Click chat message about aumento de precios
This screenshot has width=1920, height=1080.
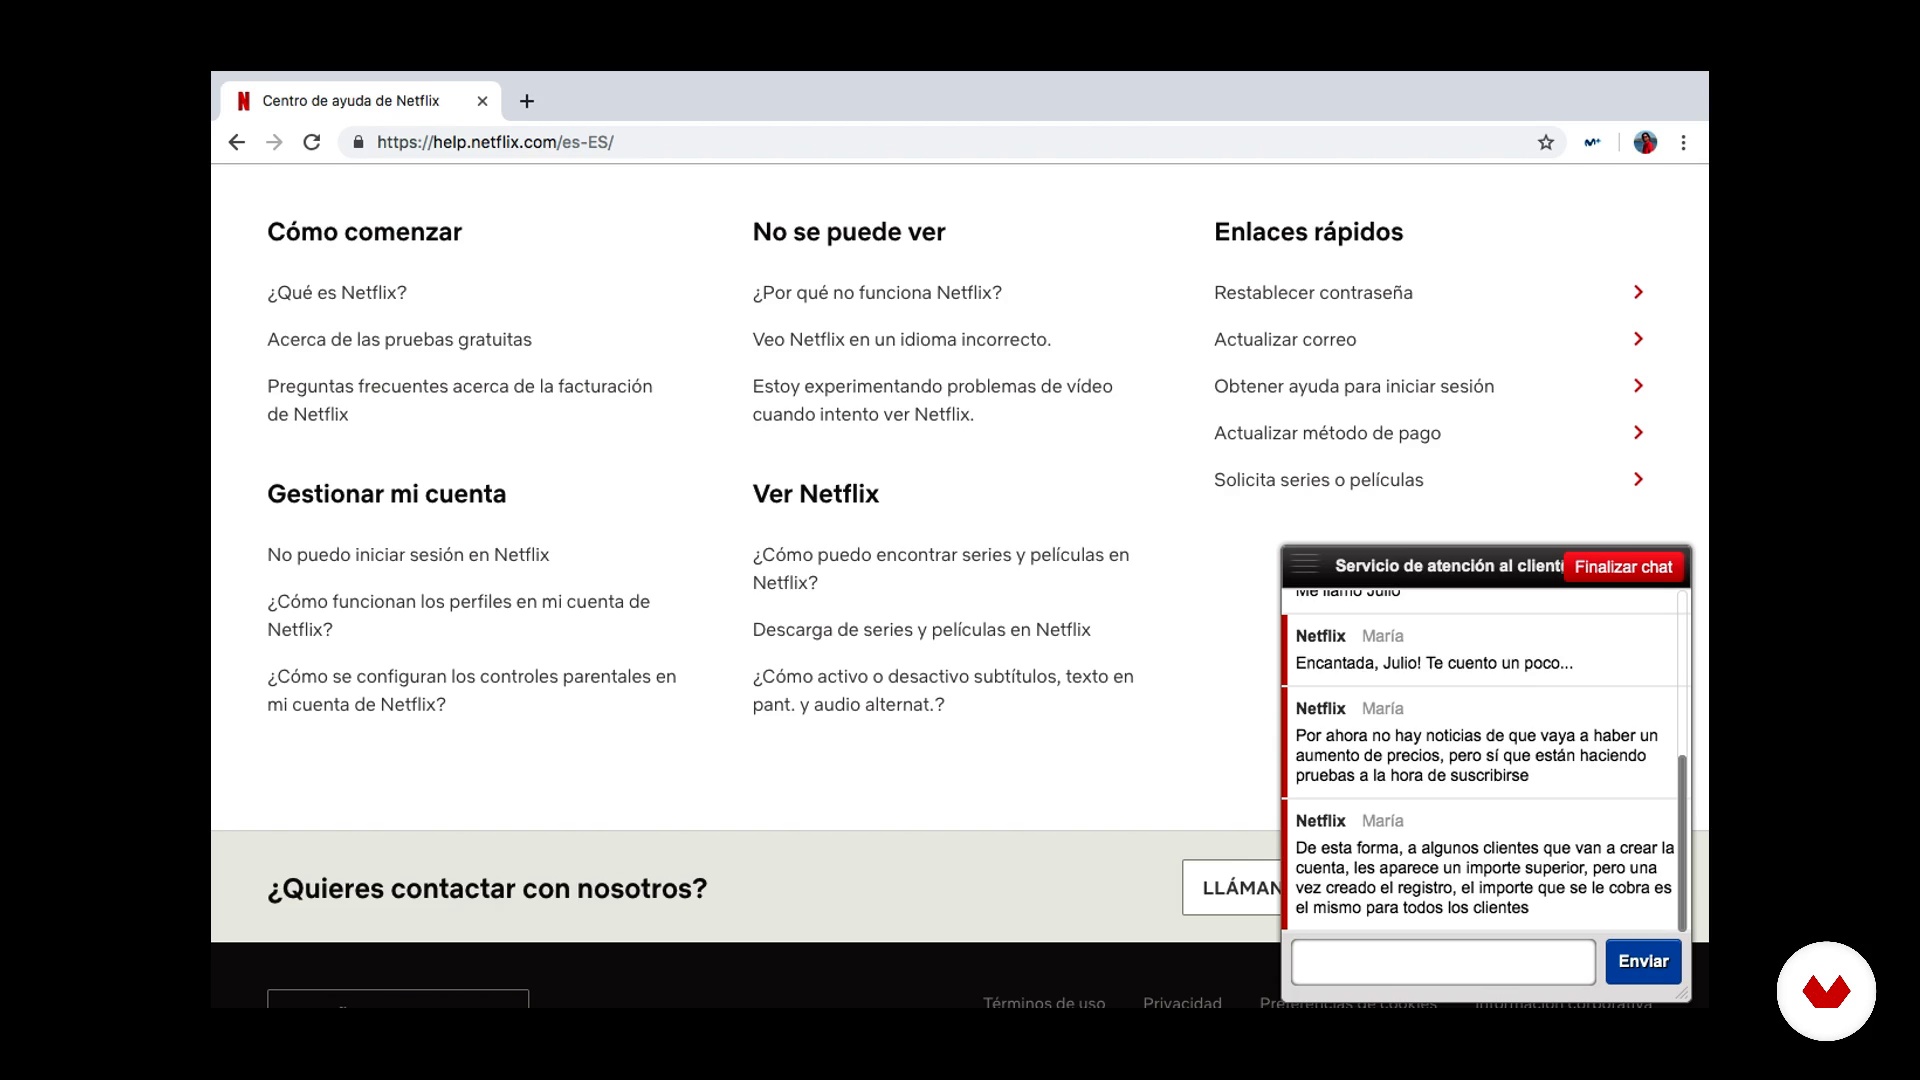[1476, 755]
